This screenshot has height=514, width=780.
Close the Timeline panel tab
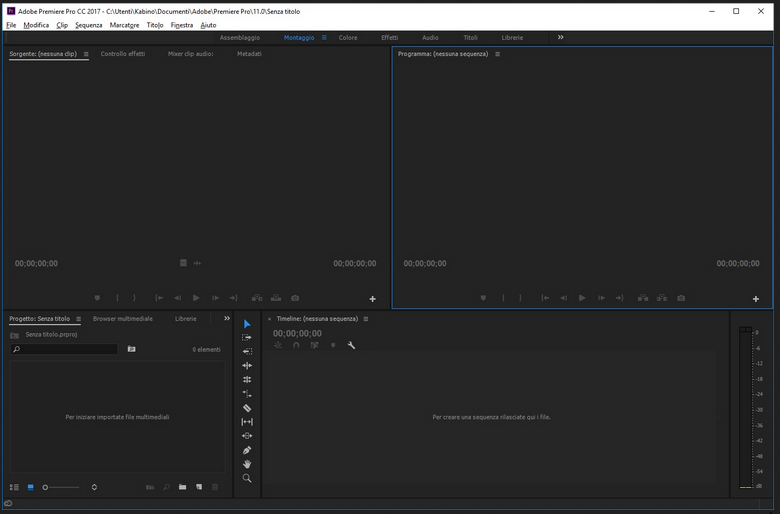270,319
